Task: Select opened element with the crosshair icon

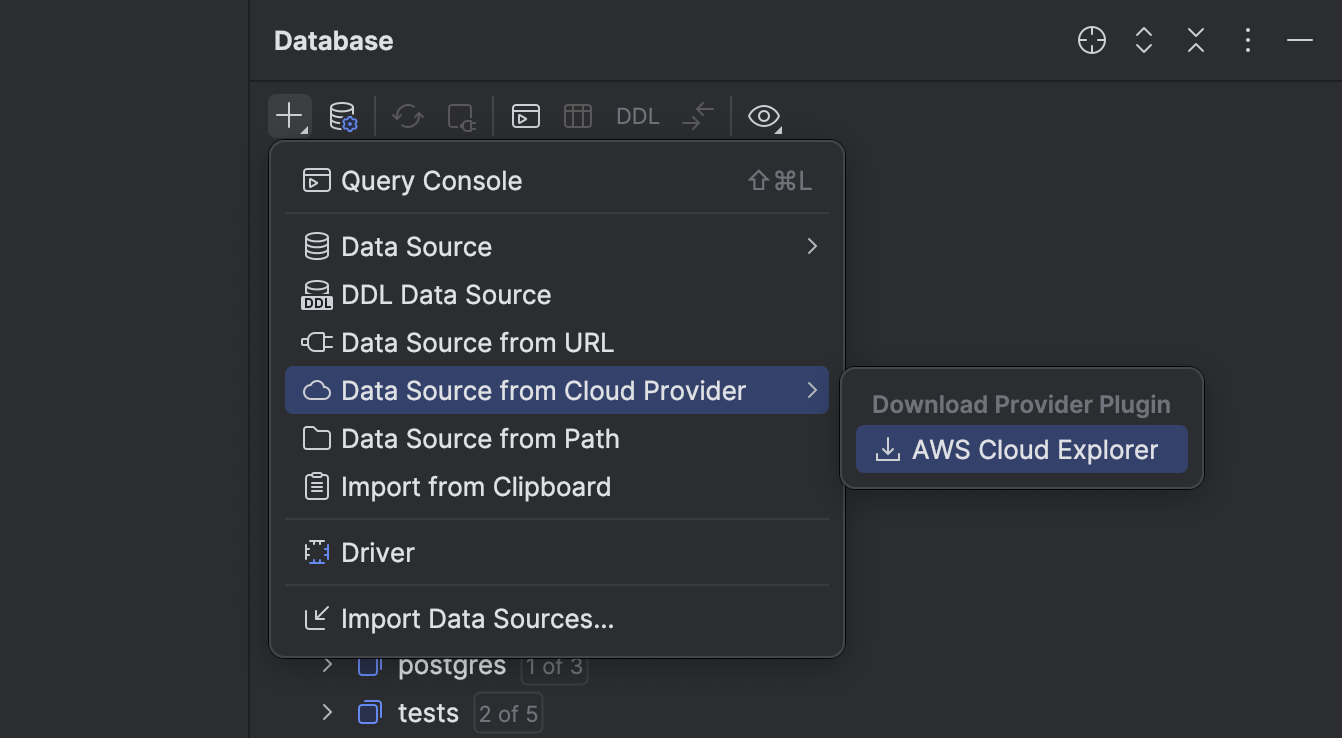Action: (x=1091, y=40)
